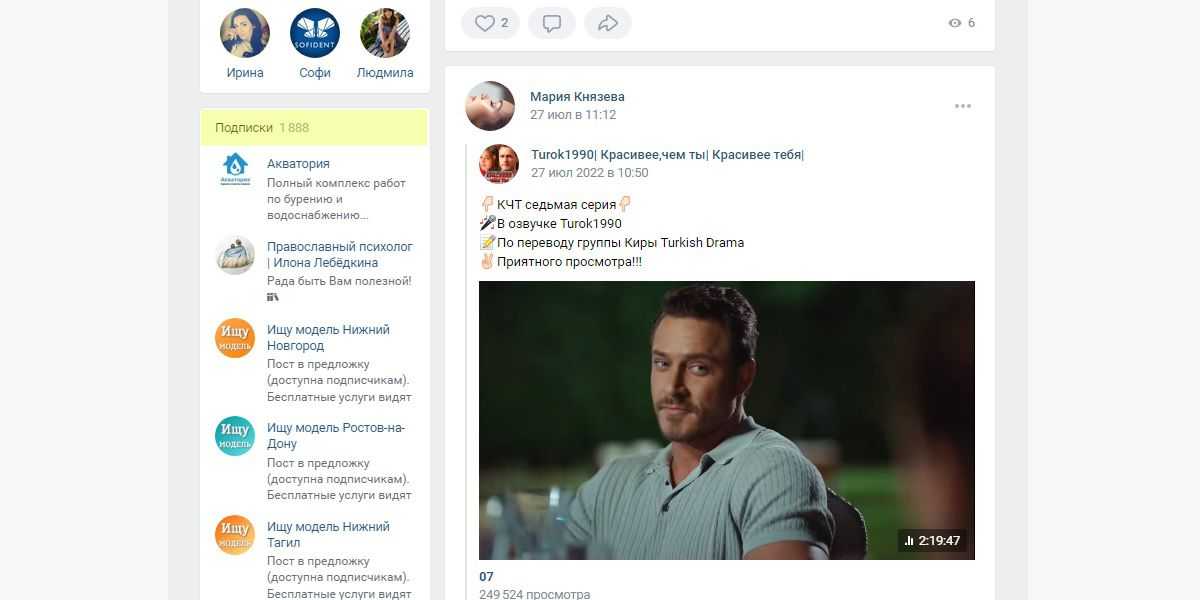Open Ищу модель Нижний Новгород icon
The height and width of the screenshot is (600, 1200).
(235, 338)
